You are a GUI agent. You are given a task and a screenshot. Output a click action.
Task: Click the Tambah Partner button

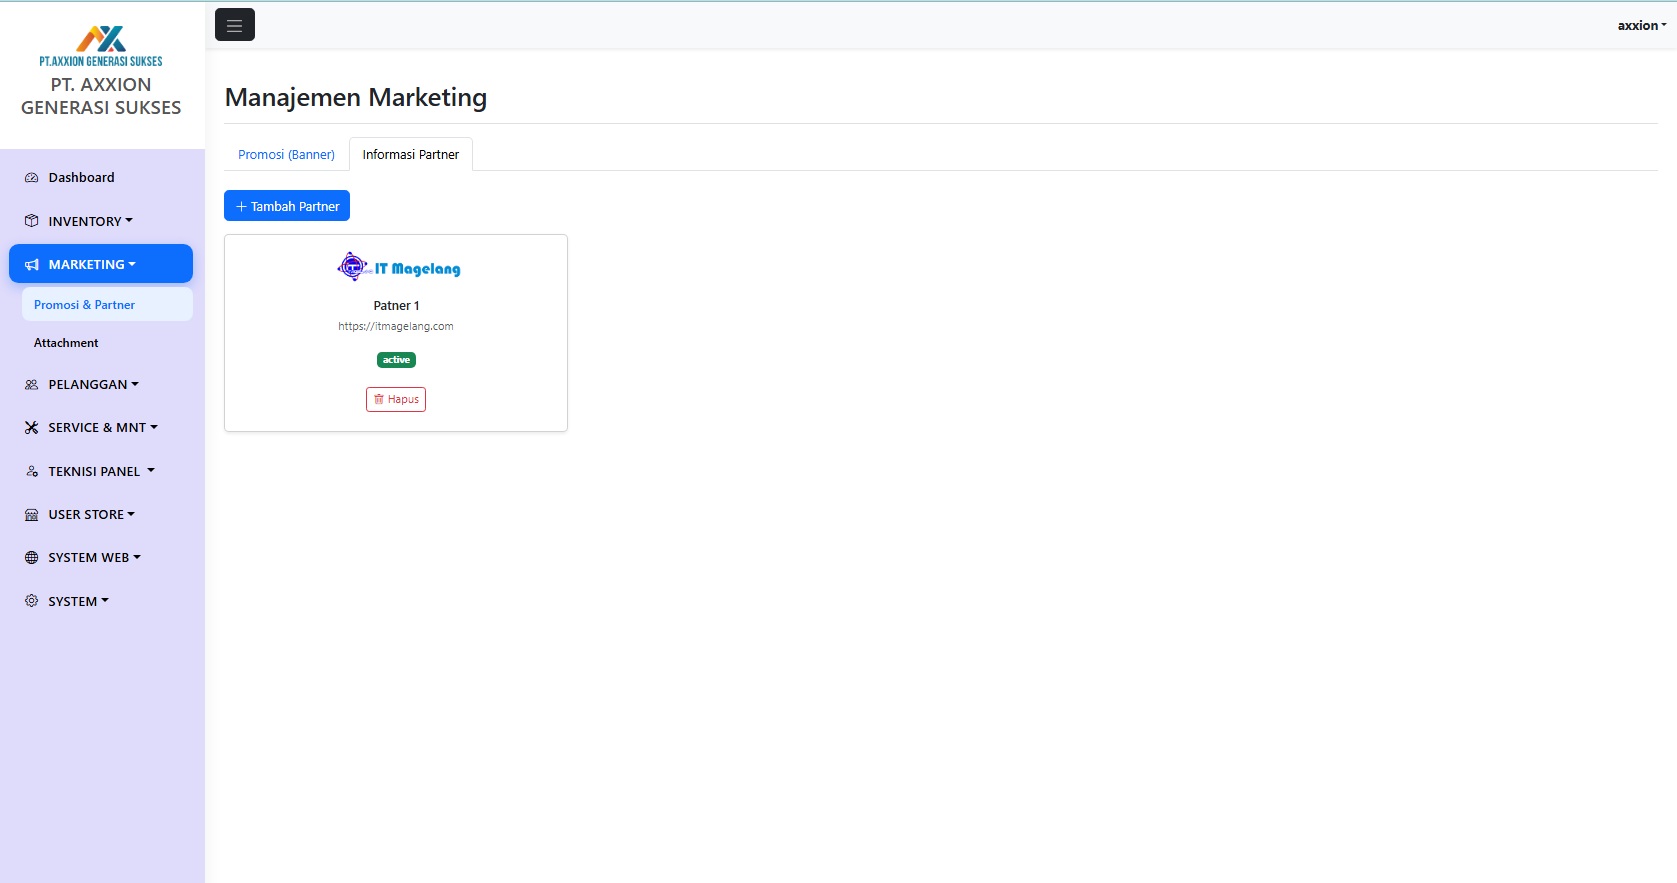pos(287,206)
